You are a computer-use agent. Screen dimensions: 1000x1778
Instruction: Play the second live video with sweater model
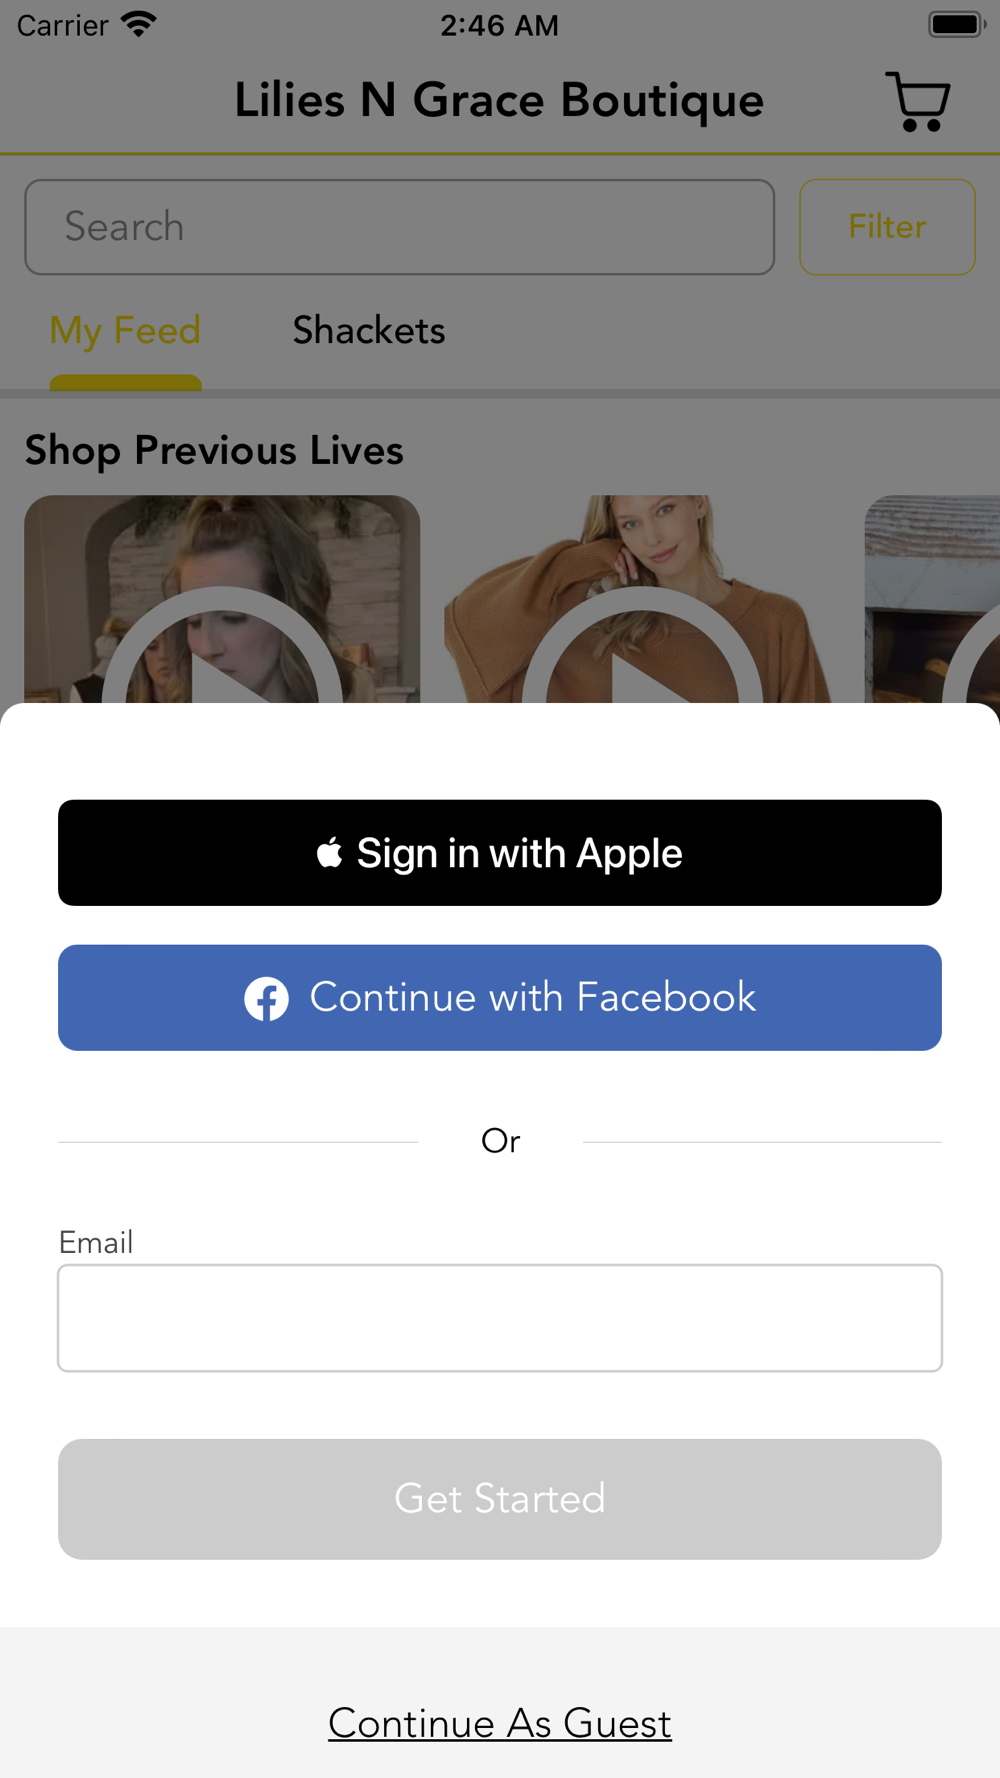[x=642, y=599]
